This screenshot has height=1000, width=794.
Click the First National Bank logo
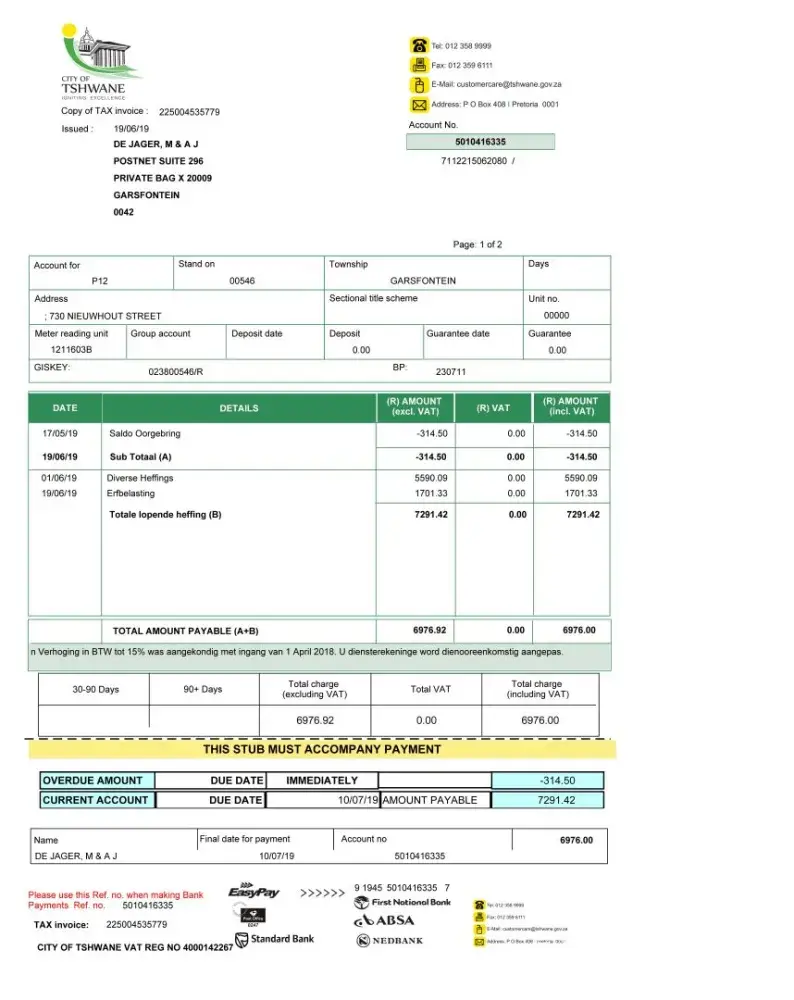pos(402,902)
